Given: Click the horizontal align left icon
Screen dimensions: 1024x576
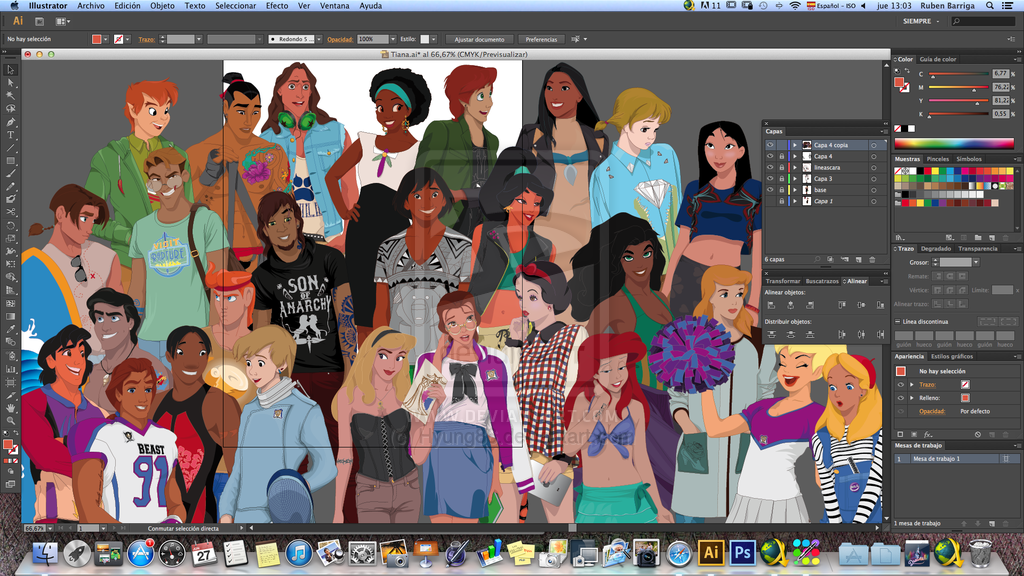Looking at the screenshot, I should pos(772,305).
